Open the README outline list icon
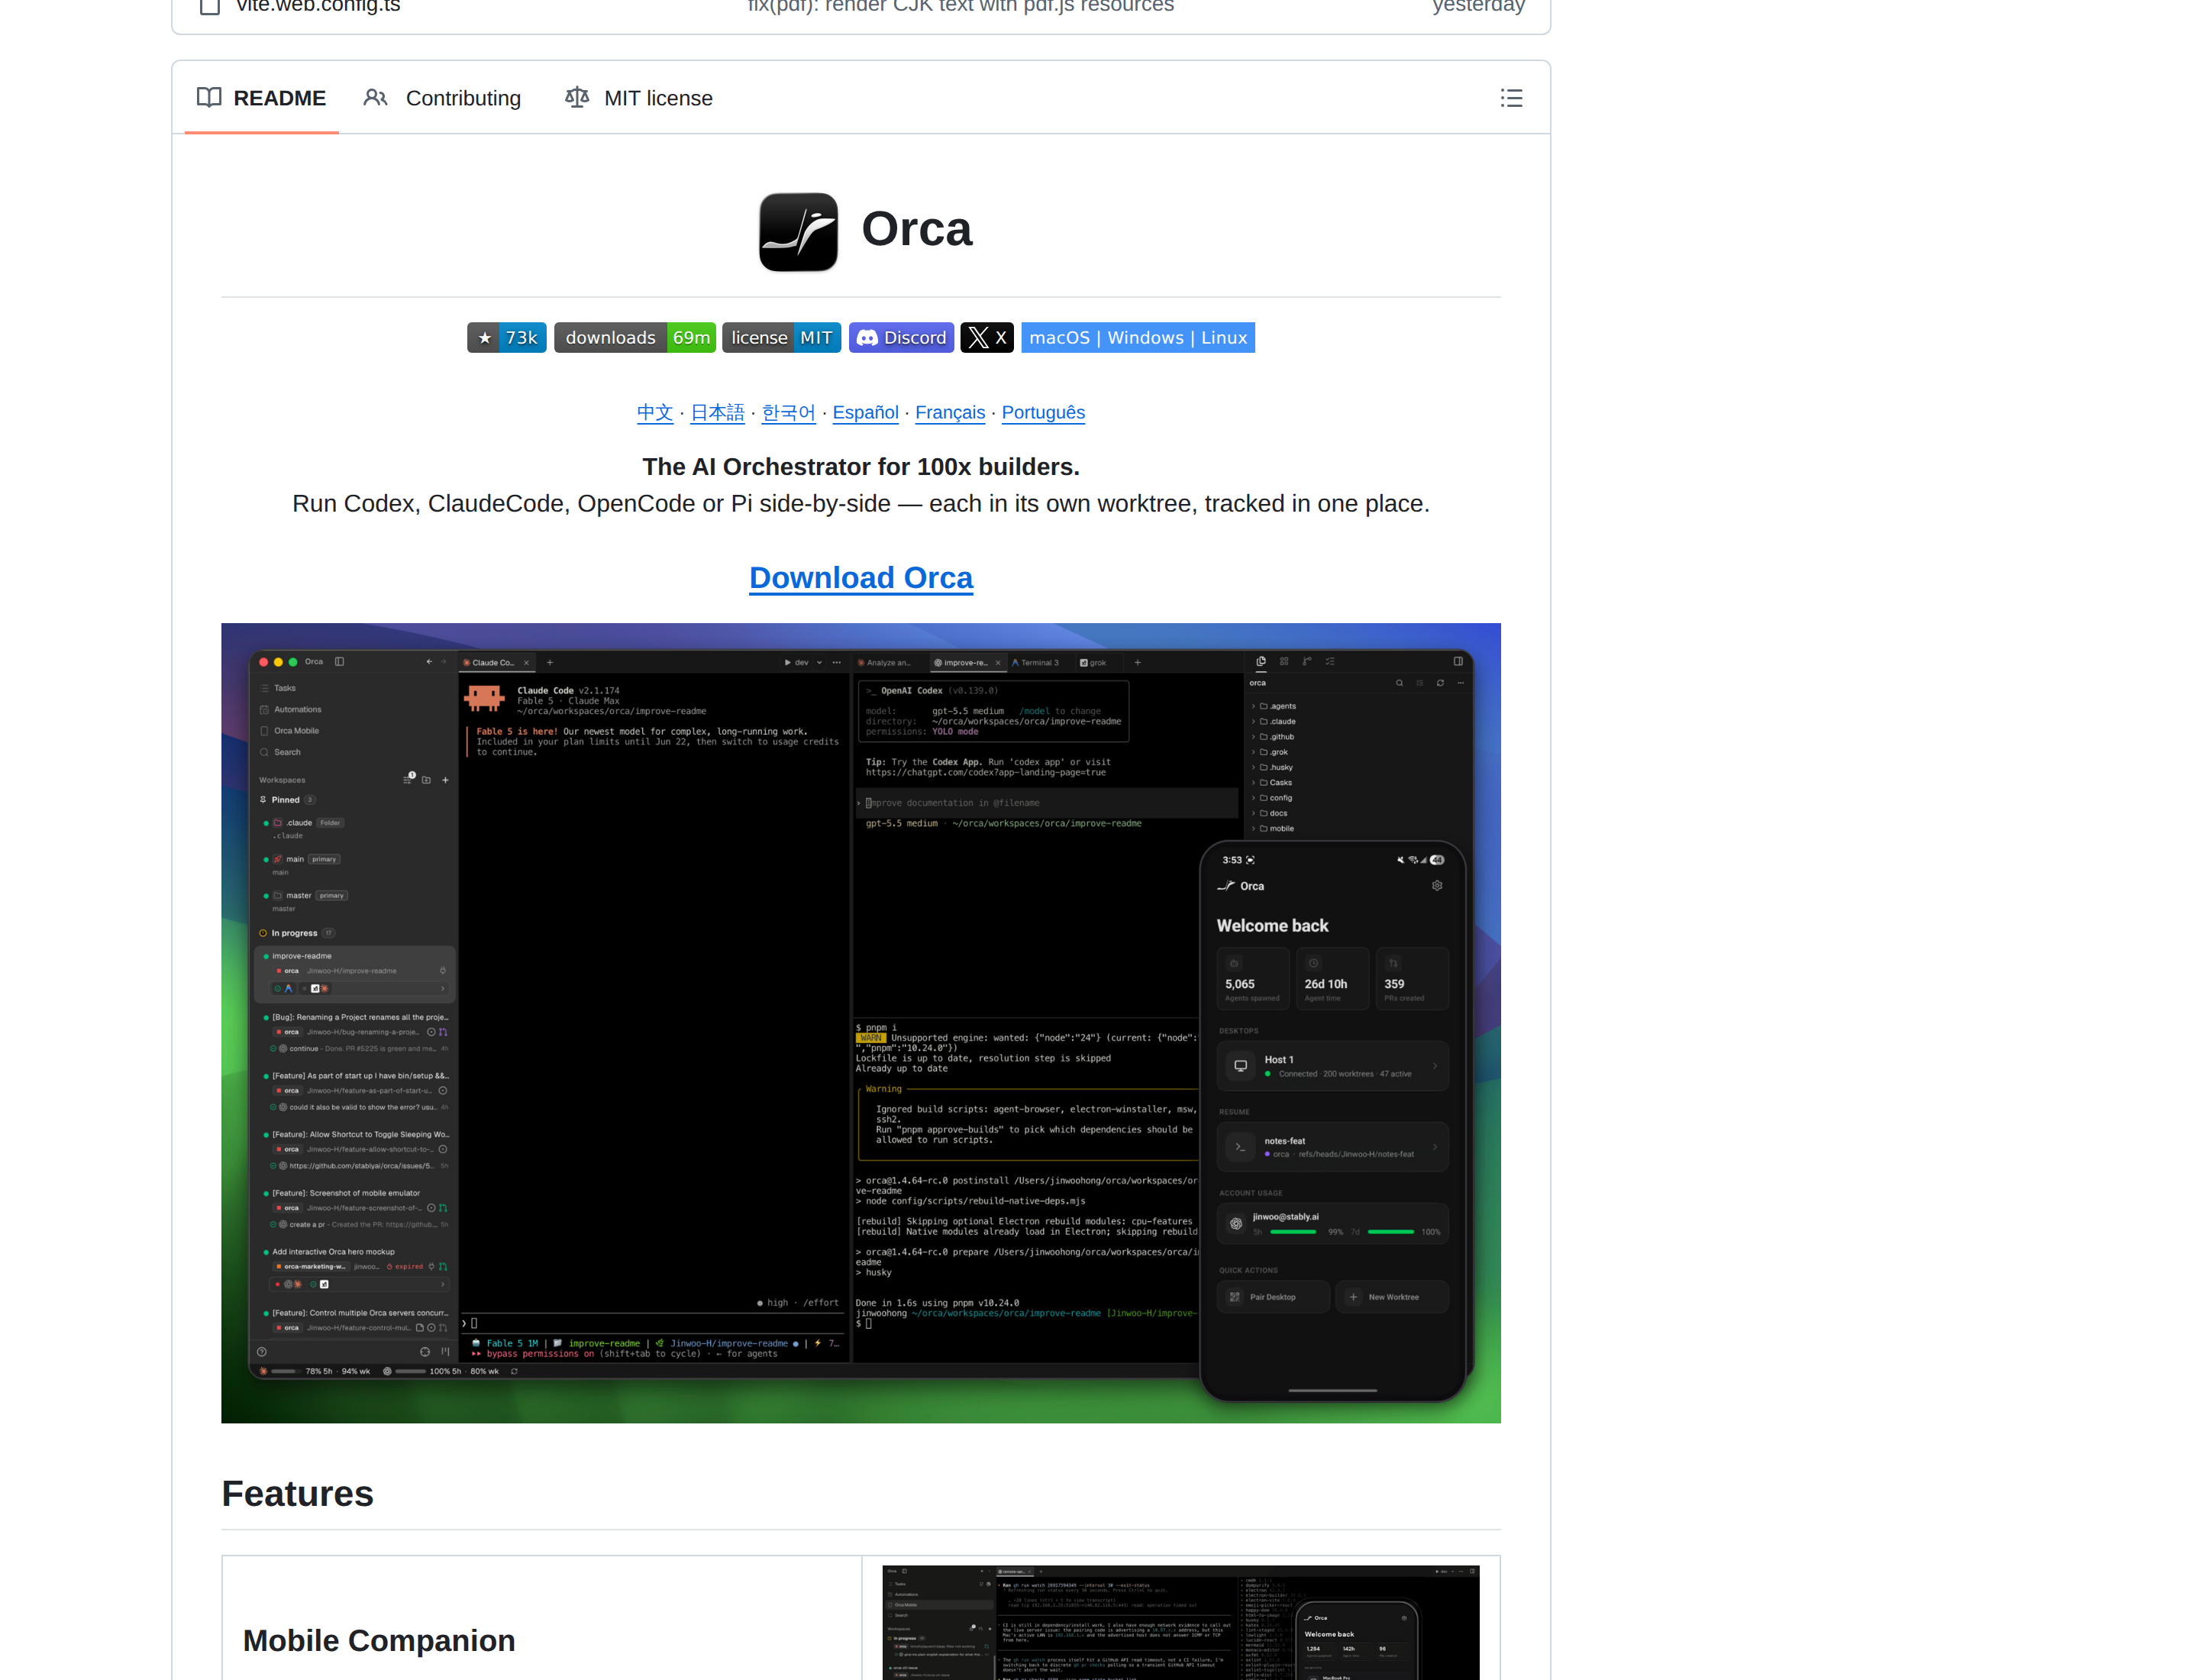 [1510, 98]
